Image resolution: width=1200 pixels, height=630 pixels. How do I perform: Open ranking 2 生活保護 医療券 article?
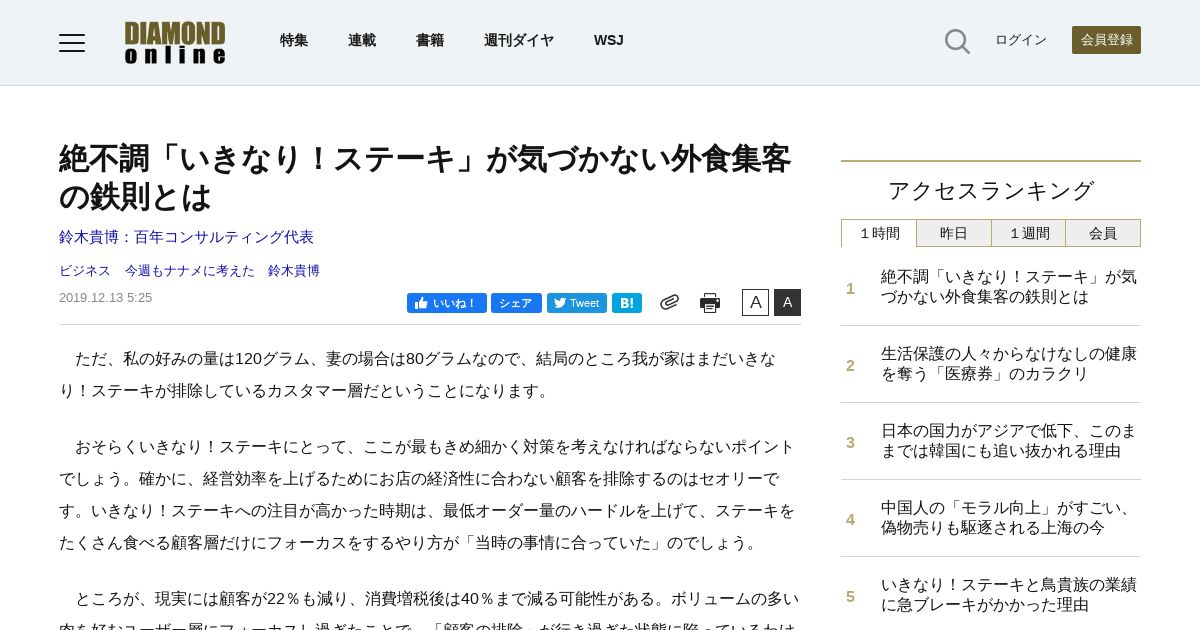click(1009, 364)
